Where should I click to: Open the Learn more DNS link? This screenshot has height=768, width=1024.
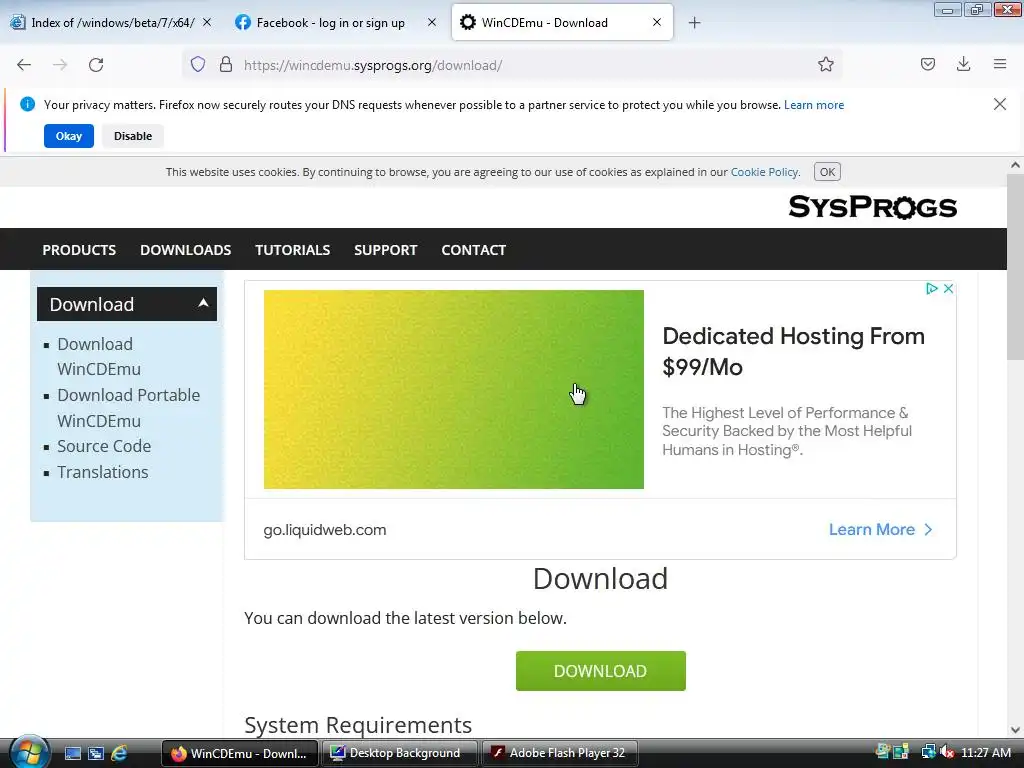point(814,104)
